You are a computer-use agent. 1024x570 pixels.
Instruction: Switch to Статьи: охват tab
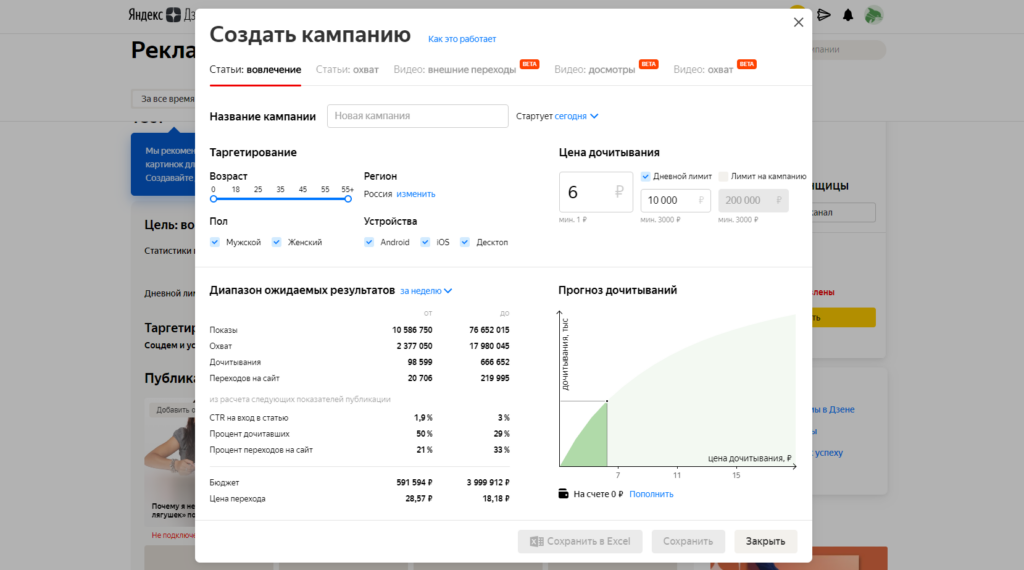point(346,69)
